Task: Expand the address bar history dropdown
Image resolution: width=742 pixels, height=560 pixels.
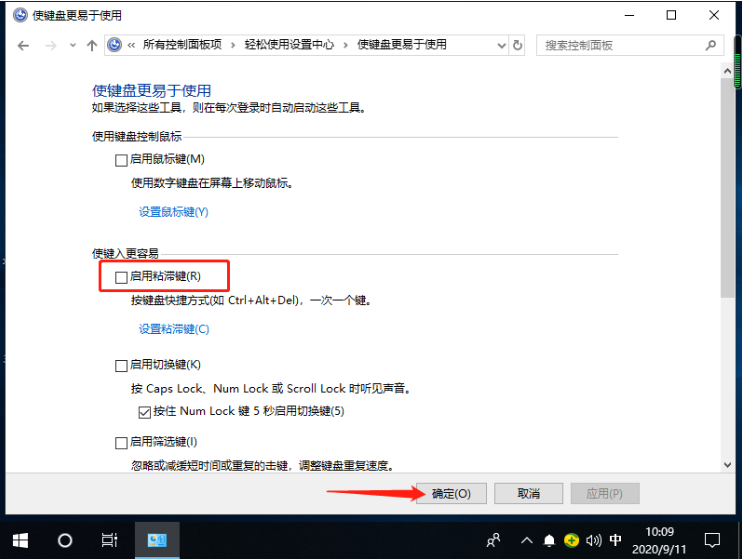Action: (502, 45)
